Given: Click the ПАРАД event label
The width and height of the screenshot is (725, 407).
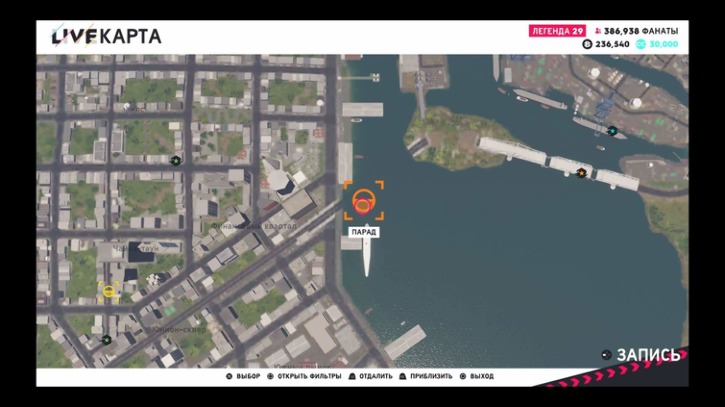Looking at the screenshot, I should pos(363,232).
